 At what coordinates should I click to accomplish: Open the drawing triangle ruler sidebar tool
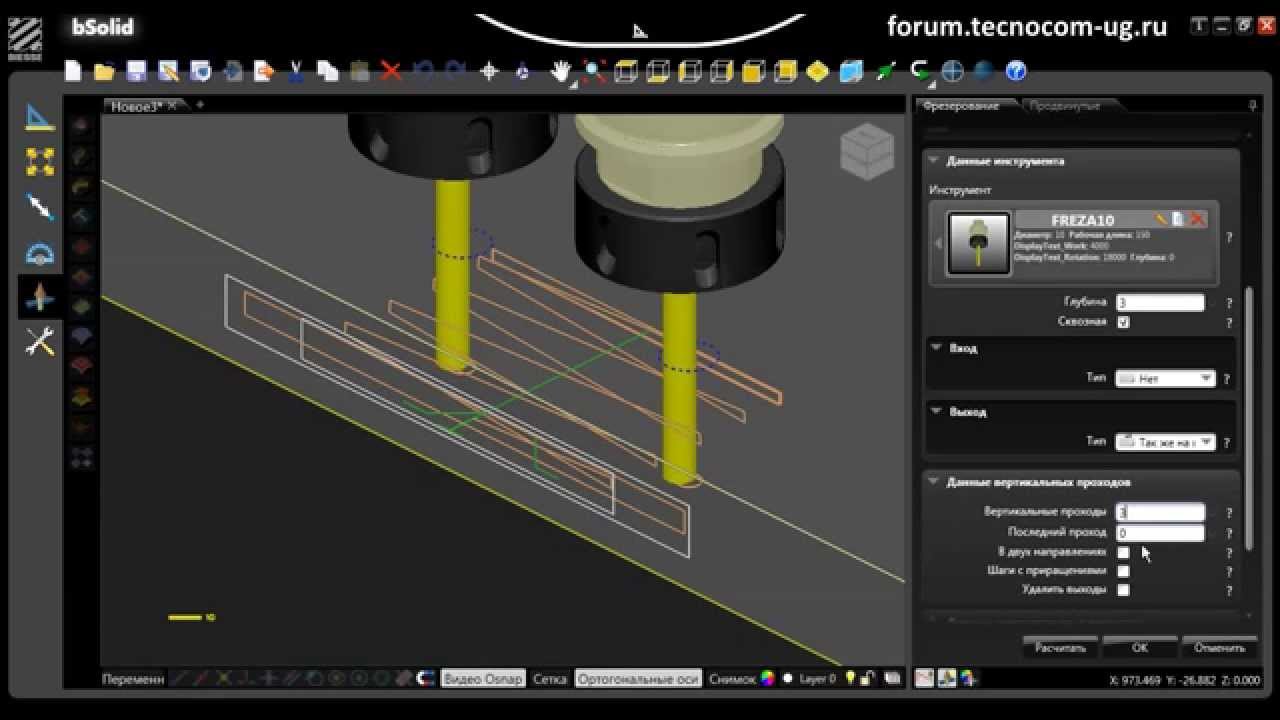tap(40, 118)
